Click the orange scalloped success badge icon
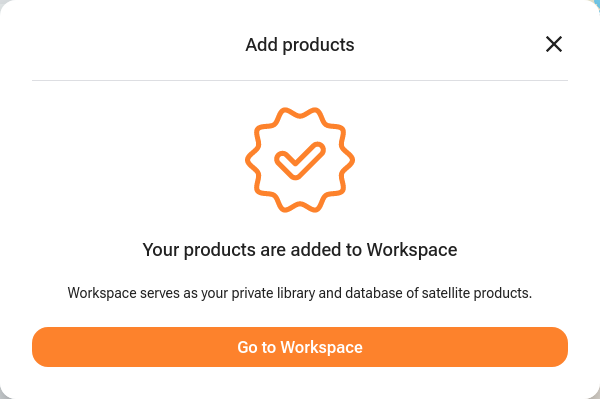This screenshot has width=600, height=399. click(300, 160)
